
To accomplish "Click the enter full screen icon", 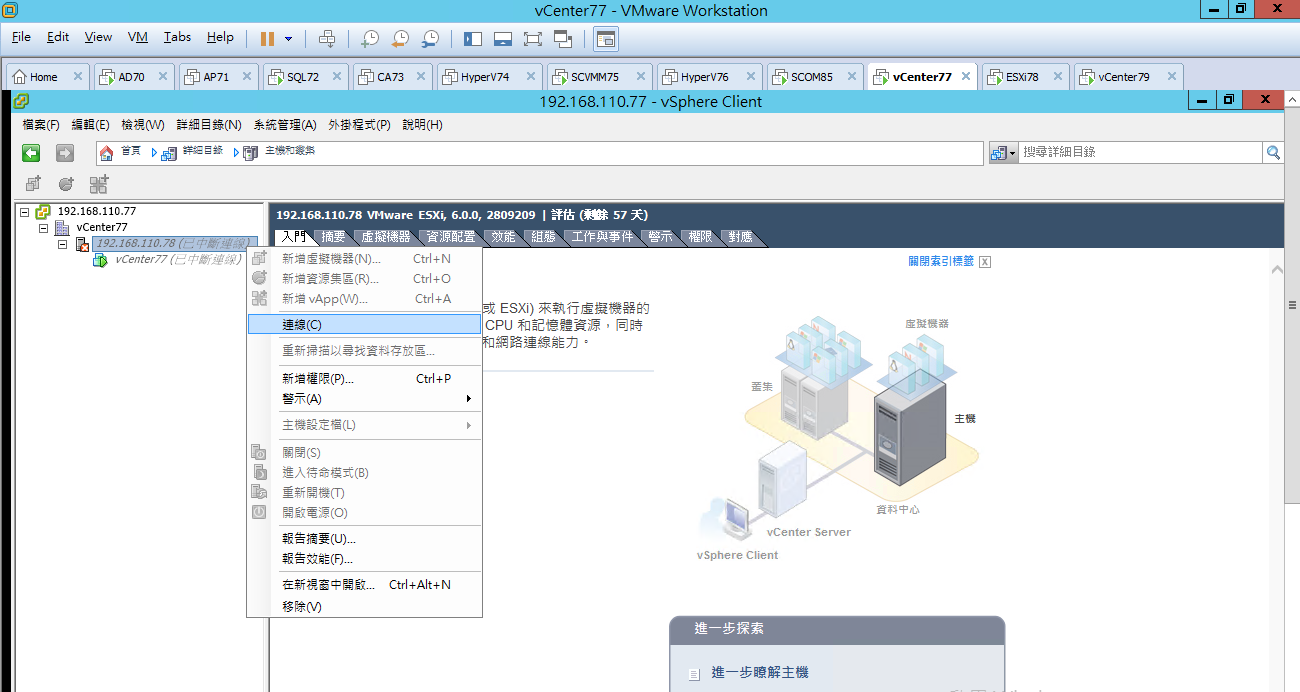I will point(532,39).
